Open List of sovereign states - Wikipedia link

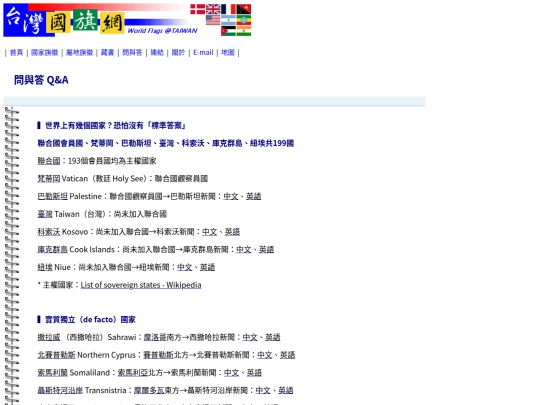[141, 285]
